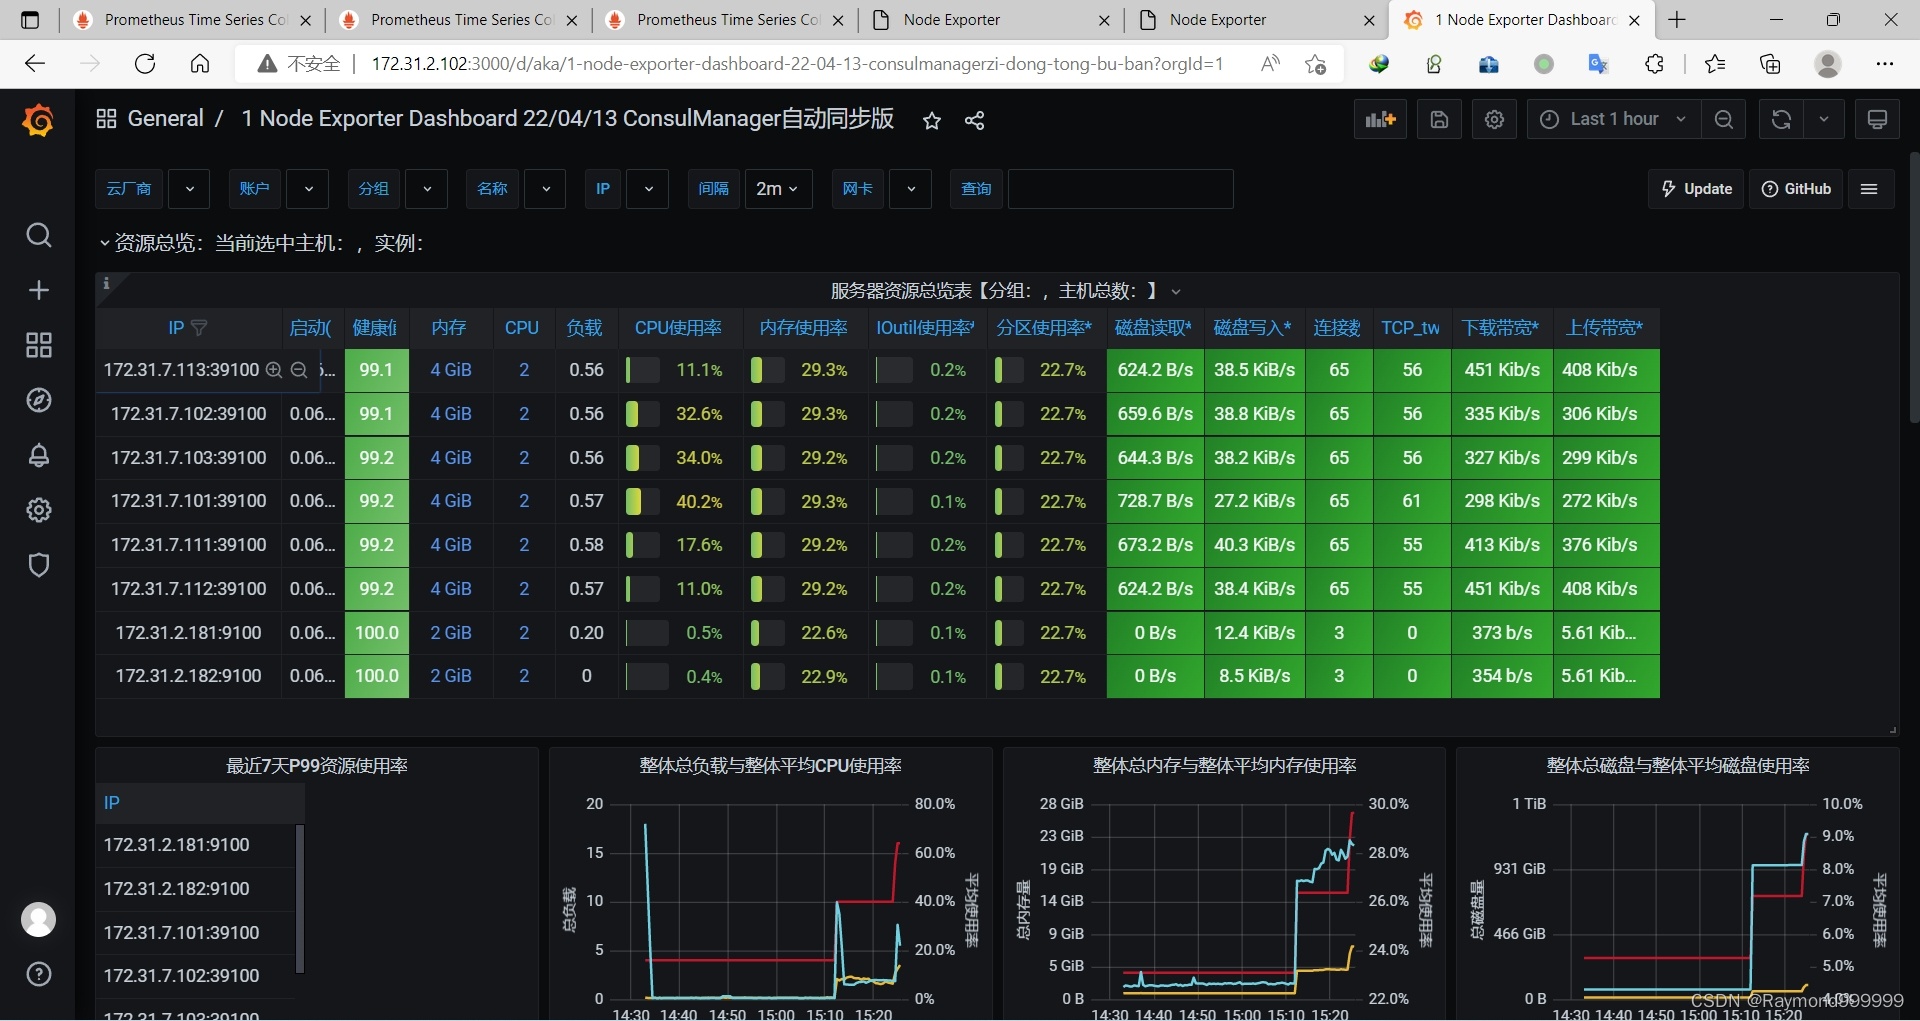Open a new browser tab

click(1677, 20)
